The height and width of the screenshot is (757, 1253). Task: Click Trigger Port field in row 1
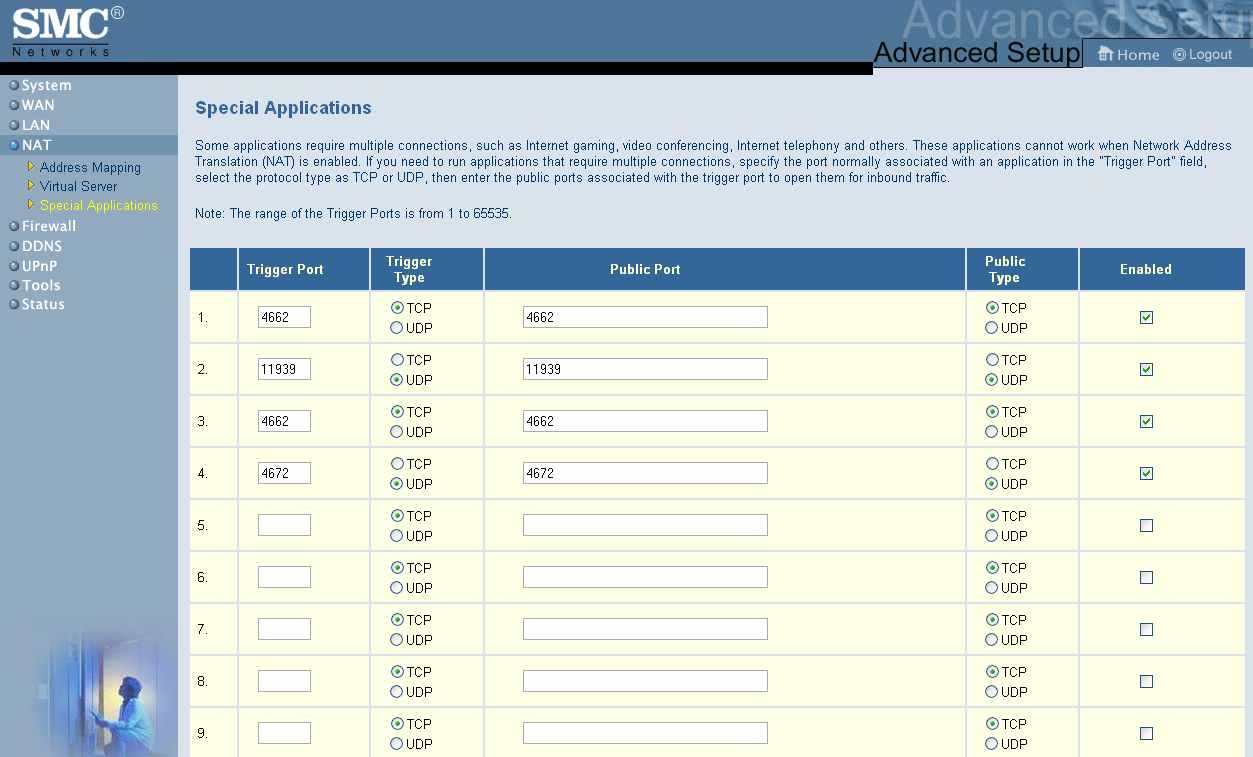click(284, 317)
